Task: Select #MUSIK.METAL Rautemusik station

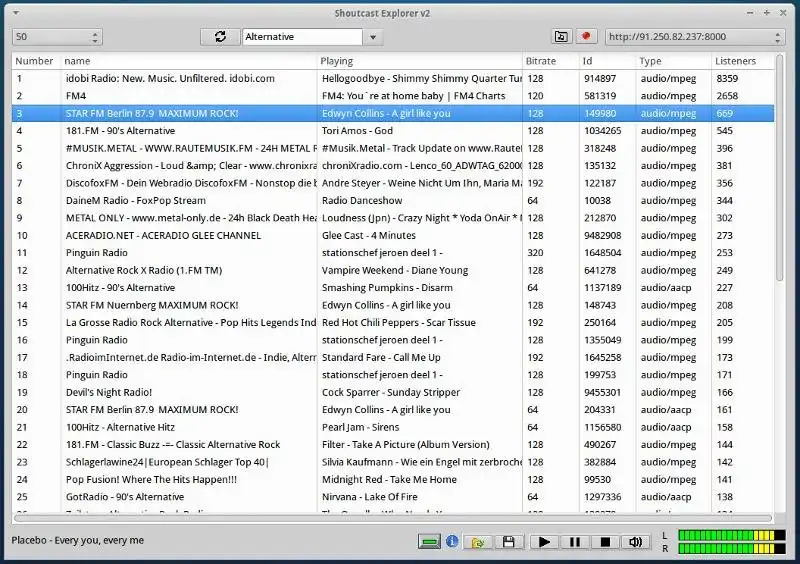Action: [393, 148]
